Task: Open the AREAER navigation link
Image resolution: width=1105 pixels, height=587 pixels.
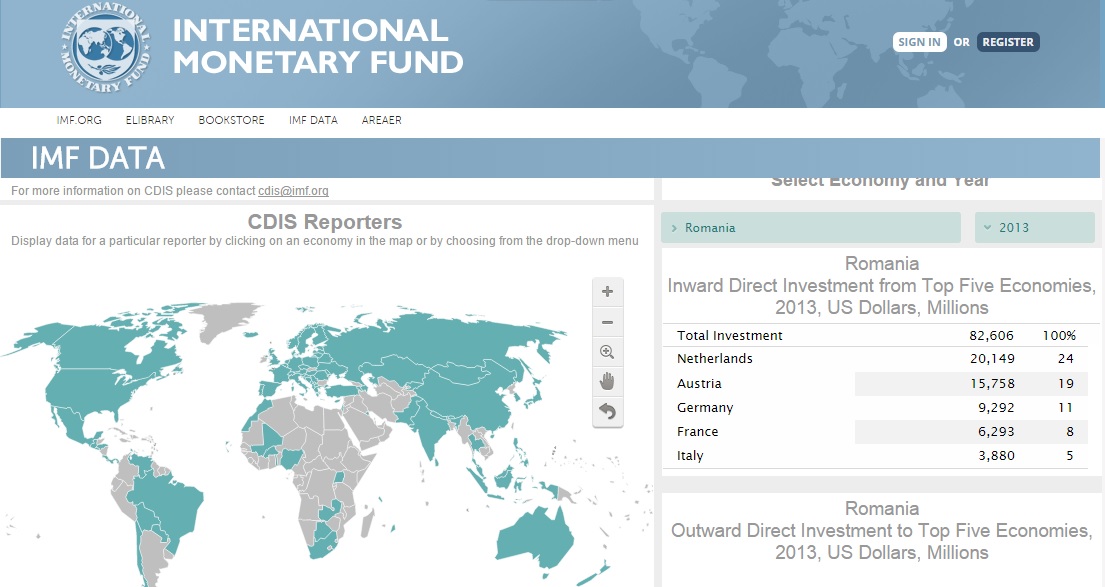Action: (x=382, y=120)
